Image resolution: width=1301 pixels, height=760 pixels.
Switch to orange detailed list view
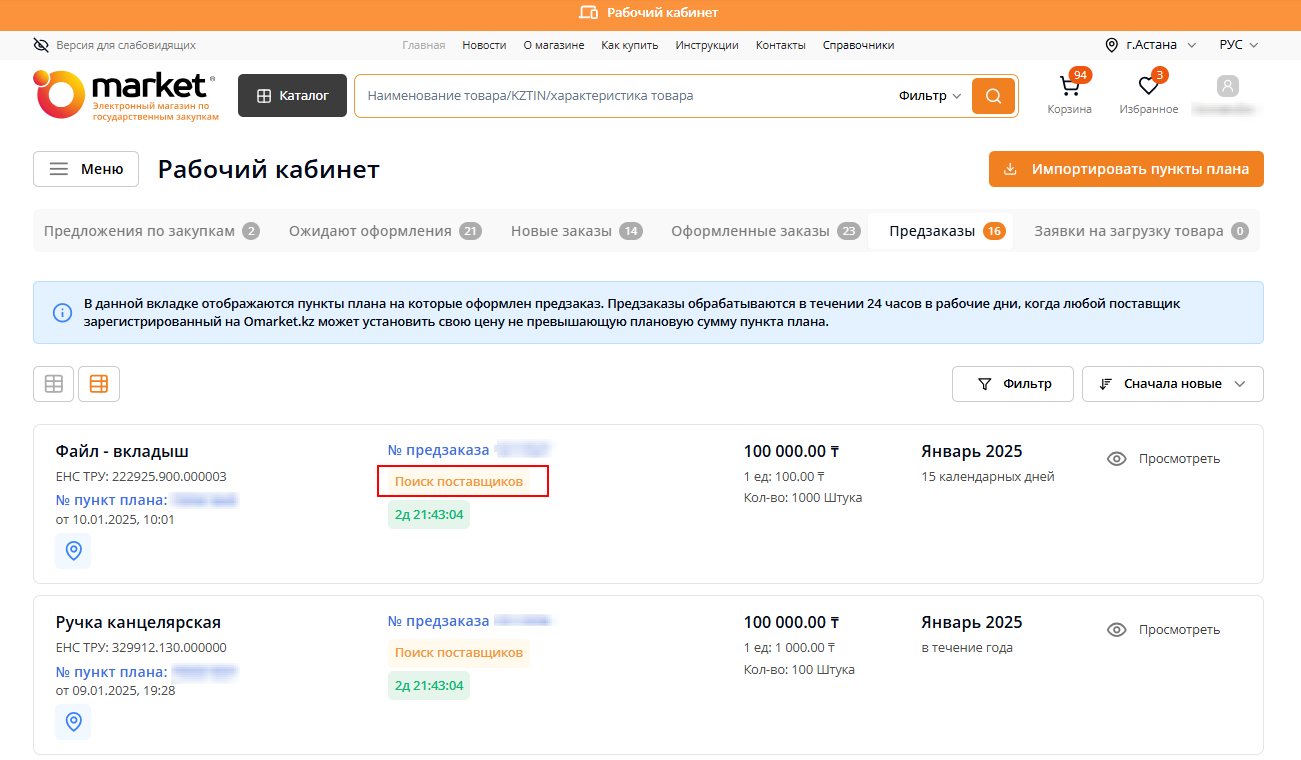[99, 384]
